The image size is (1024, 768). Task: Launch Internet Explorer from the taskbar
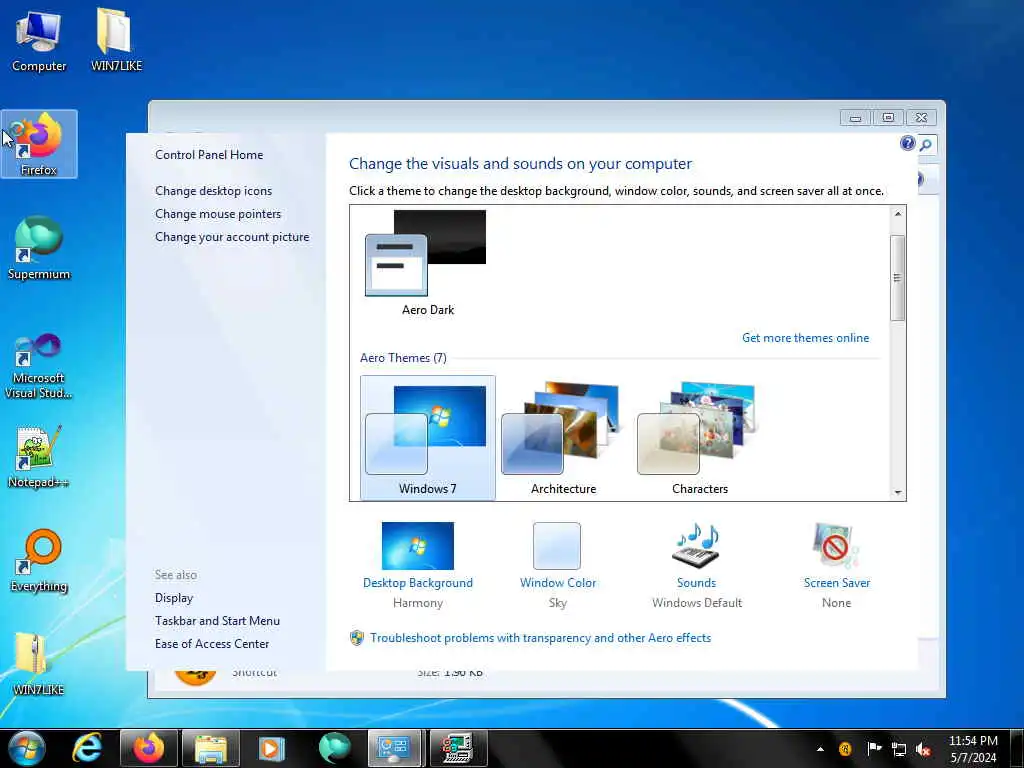coord(87,748)
